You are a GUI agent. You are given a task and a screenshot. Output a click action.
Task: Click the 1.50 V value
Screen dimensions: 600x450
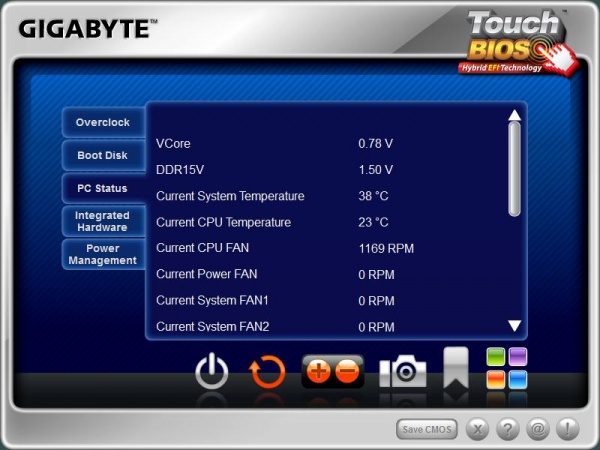pos(375,170)
